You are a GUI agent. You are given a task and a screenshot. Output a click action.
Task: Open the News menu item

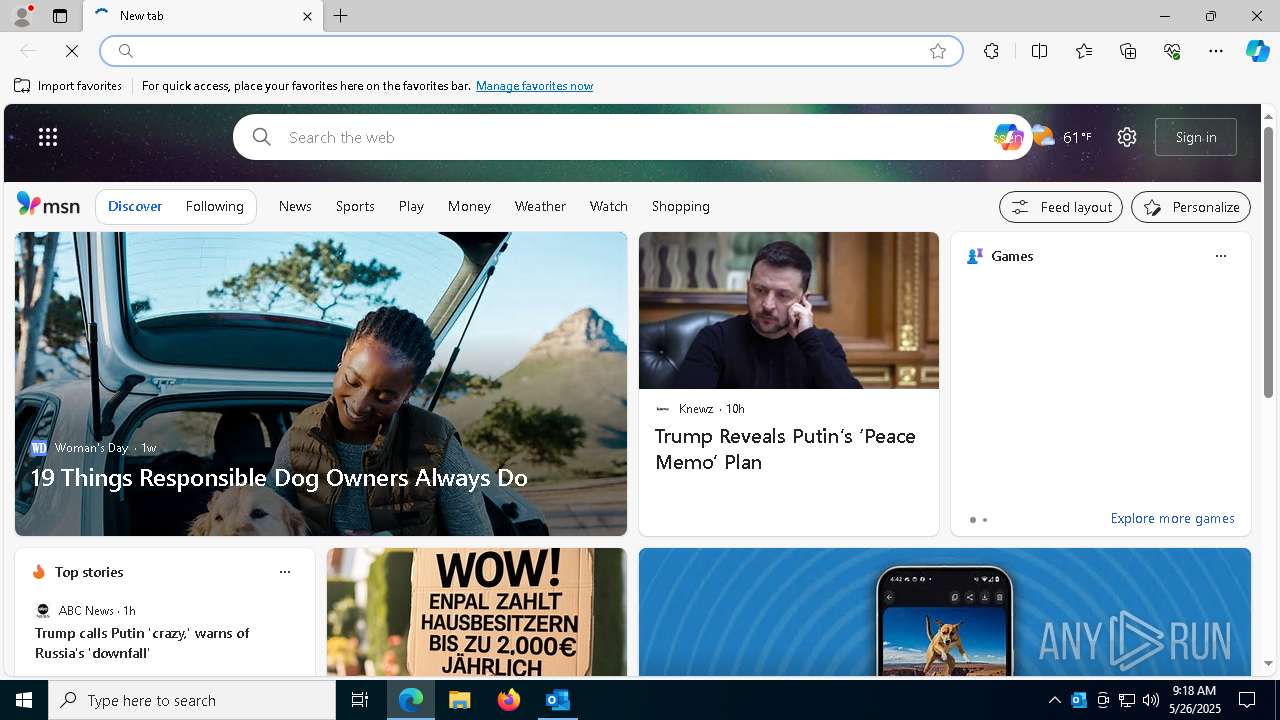pos(295,206)
